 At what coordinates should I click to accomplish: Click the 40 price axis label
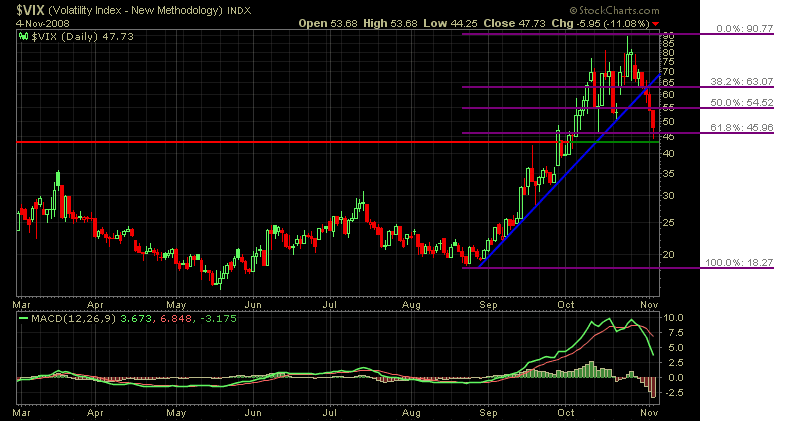668,154
